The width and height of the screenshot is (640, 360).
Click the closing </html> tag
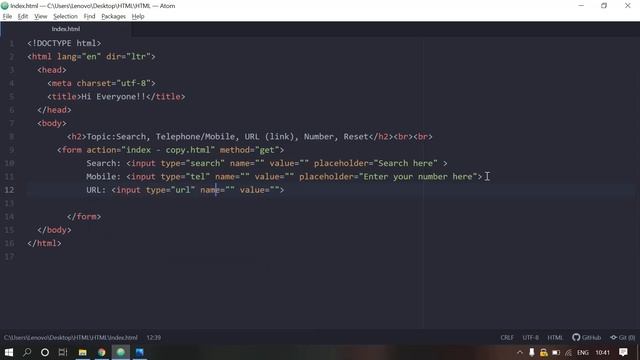point(44,243)
